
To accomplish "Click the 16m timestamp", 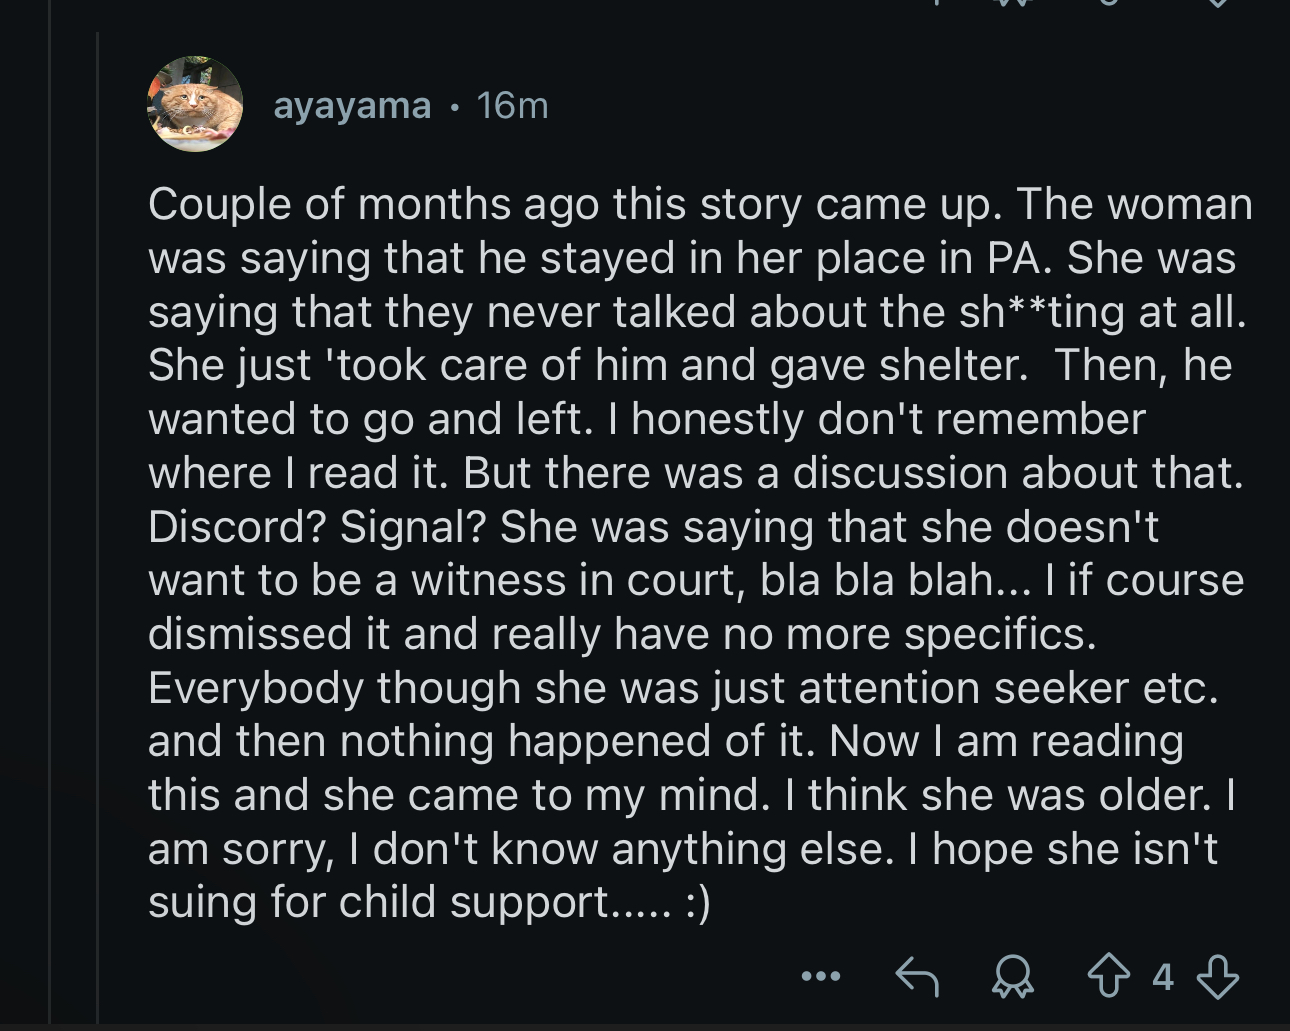I will tap(513, 105).
